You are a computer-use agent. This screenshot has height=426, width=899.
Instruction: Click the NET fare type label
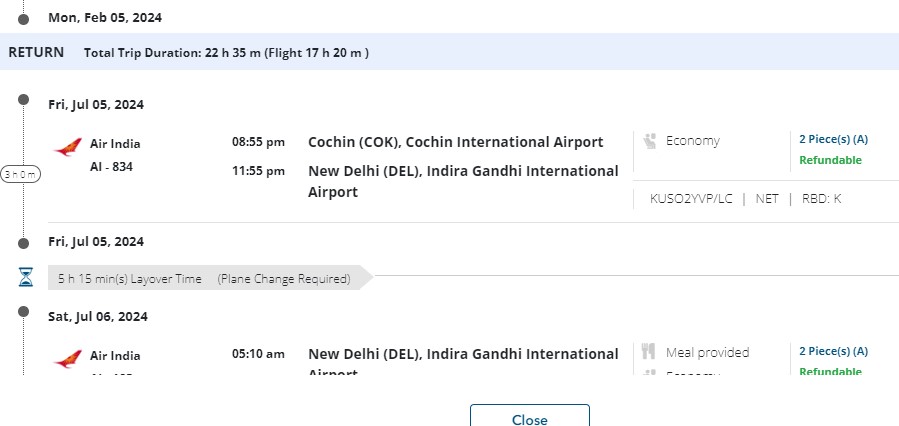767,198
